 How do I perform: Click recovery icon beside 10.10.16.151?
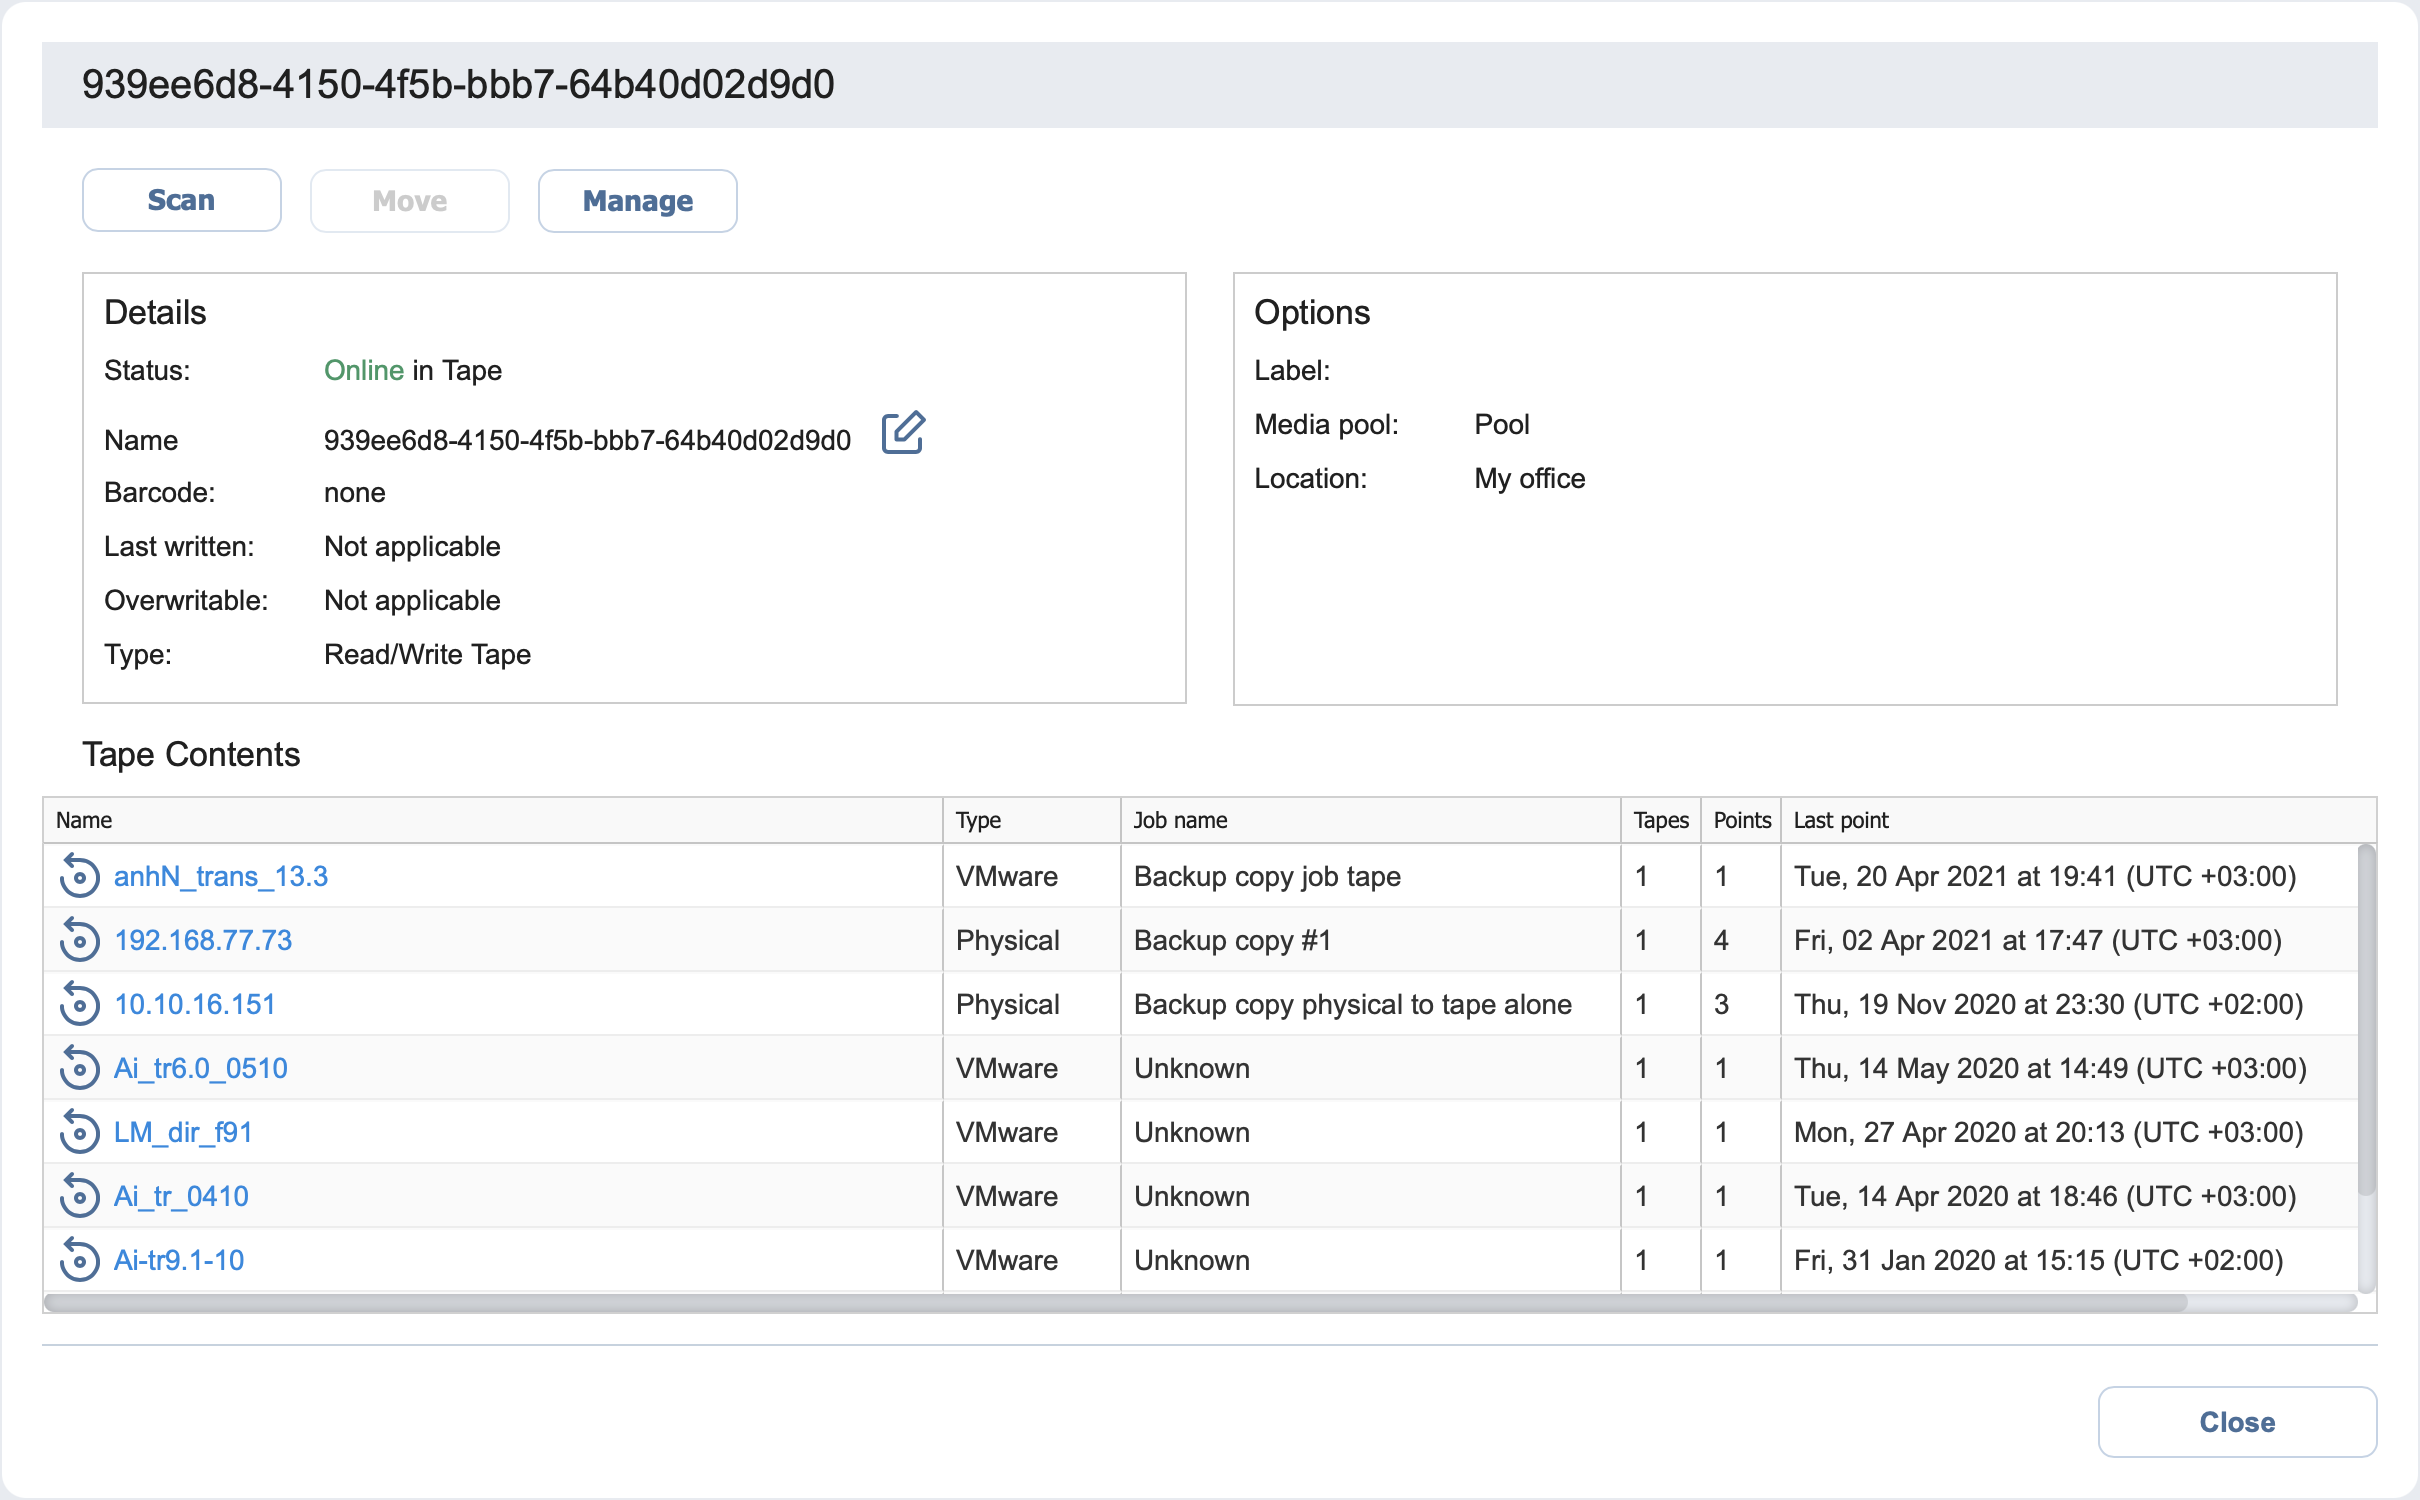pos(79,1005)
